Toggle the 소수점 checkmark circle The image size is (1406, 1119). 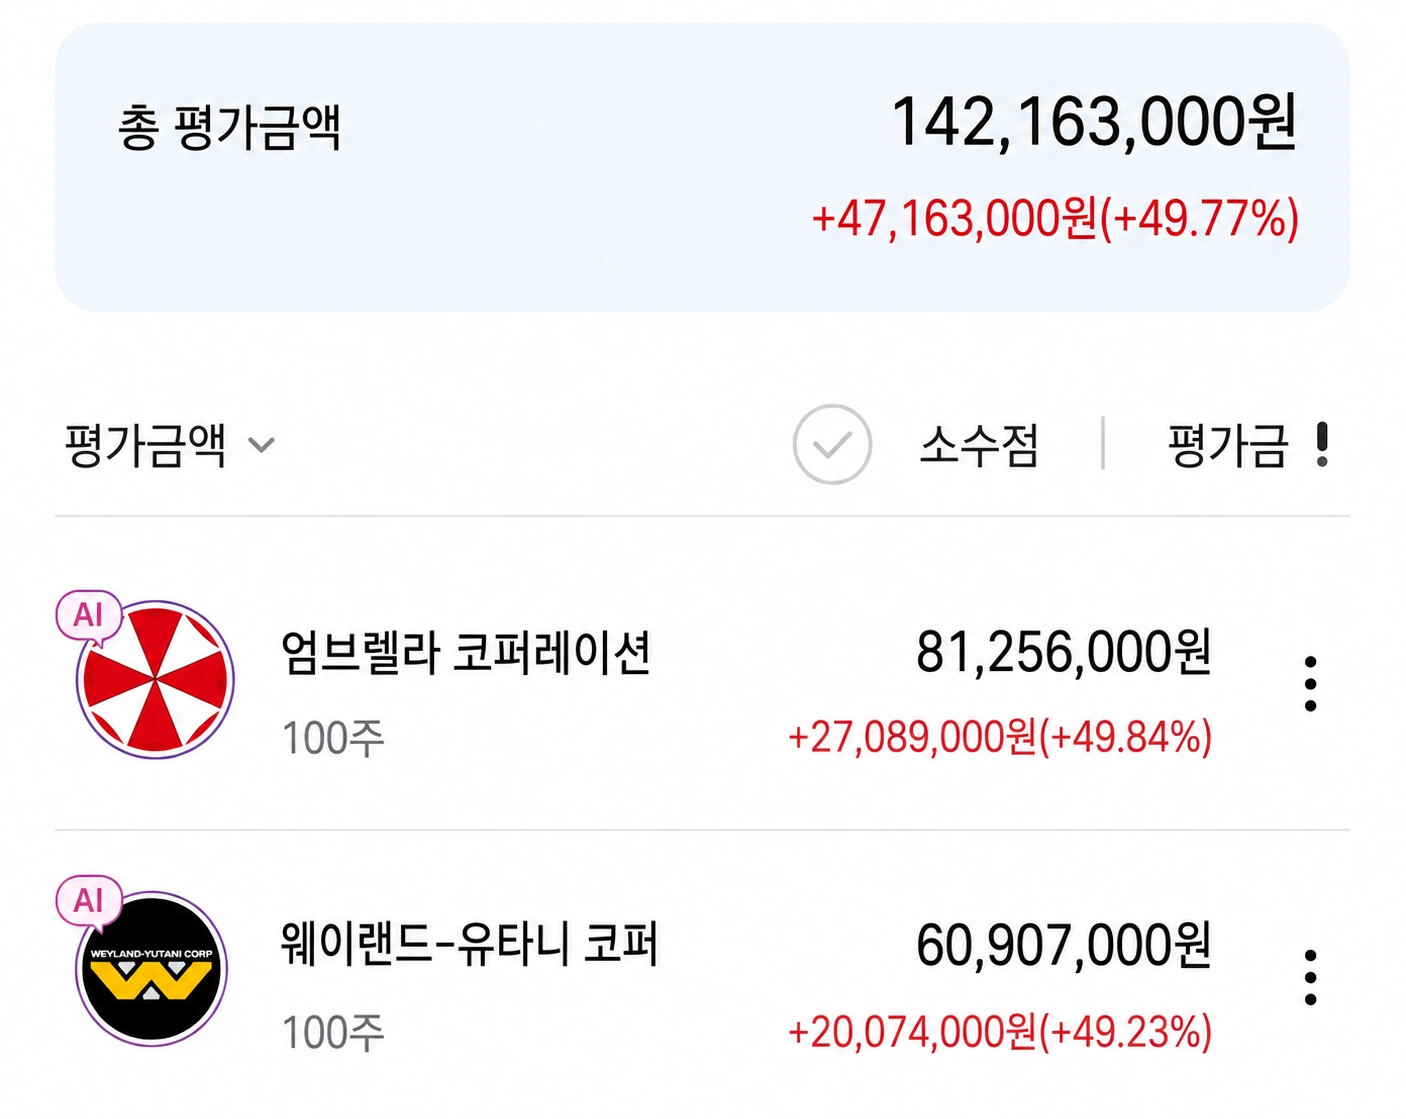click(832, 445)
